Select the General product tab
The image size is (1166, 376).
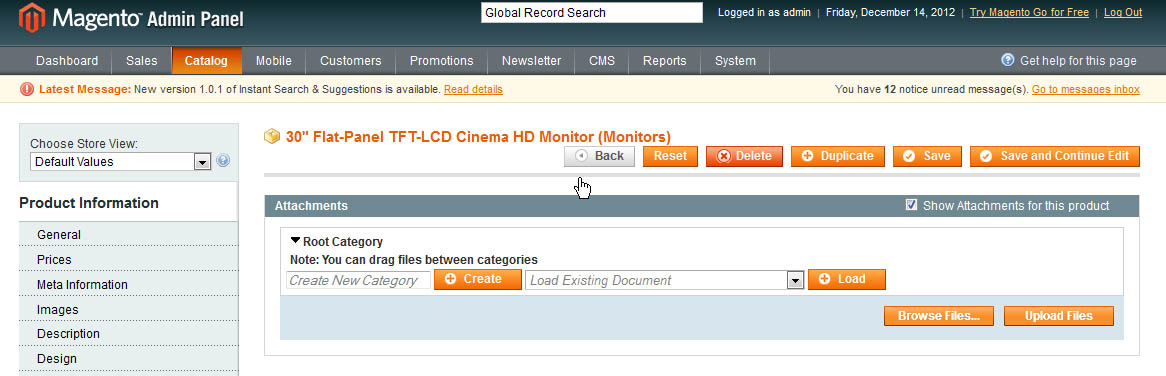[129, 235]
